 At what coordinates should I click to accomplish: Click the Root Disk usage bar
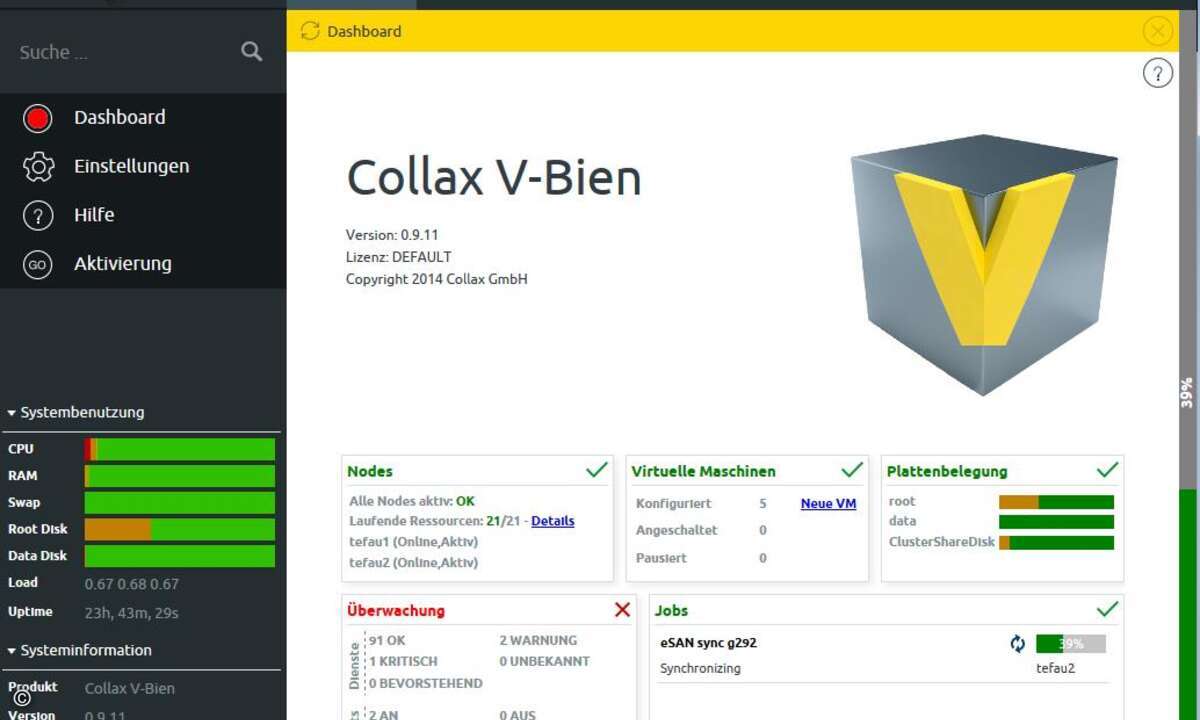[x=180, y=530]
